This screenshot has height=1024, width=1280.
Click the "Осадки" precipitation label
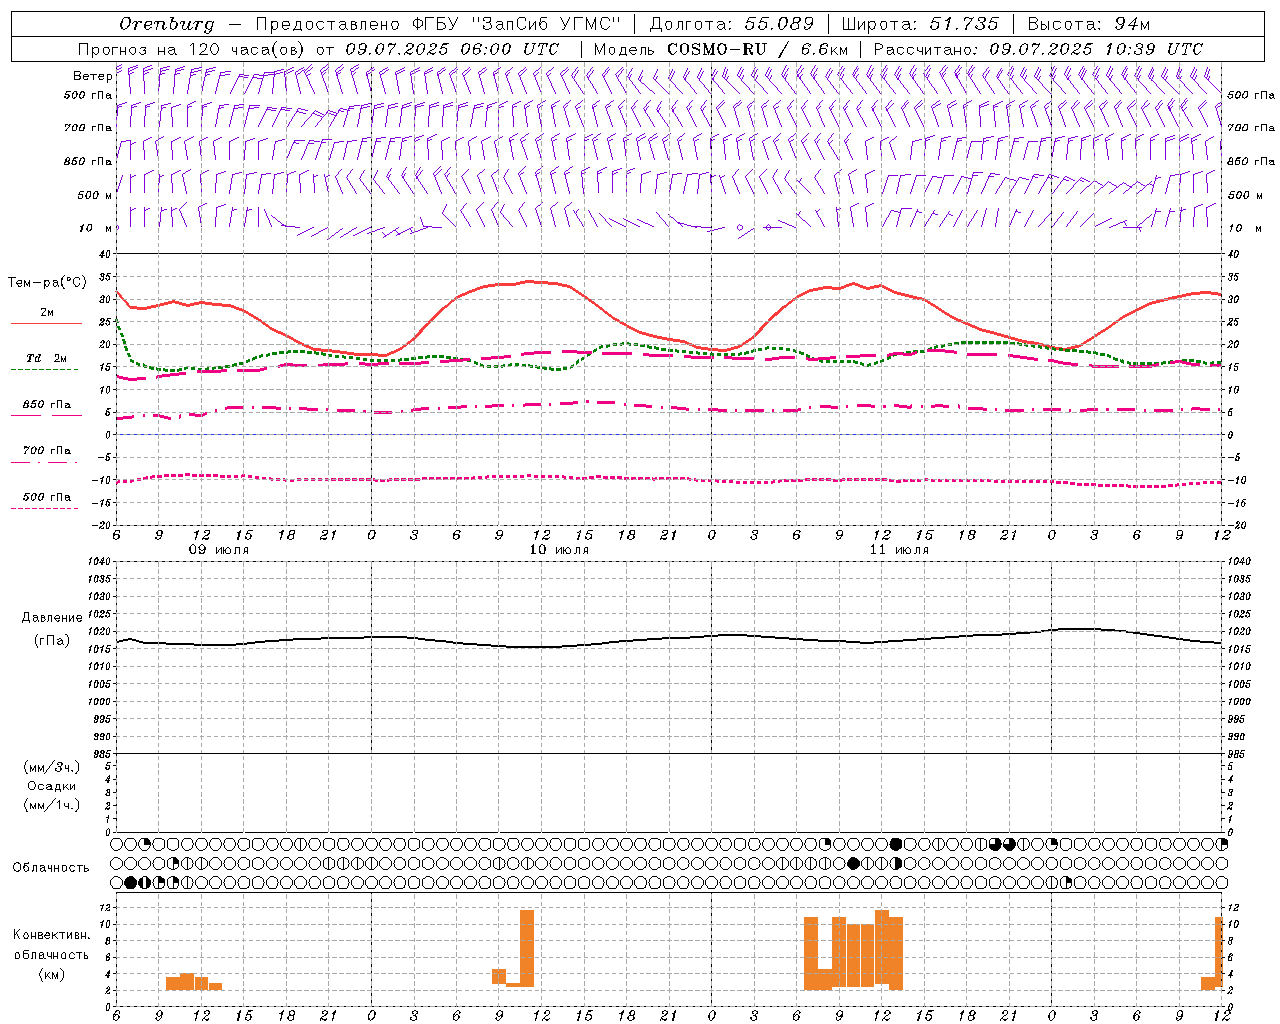[x=52, y=786]
